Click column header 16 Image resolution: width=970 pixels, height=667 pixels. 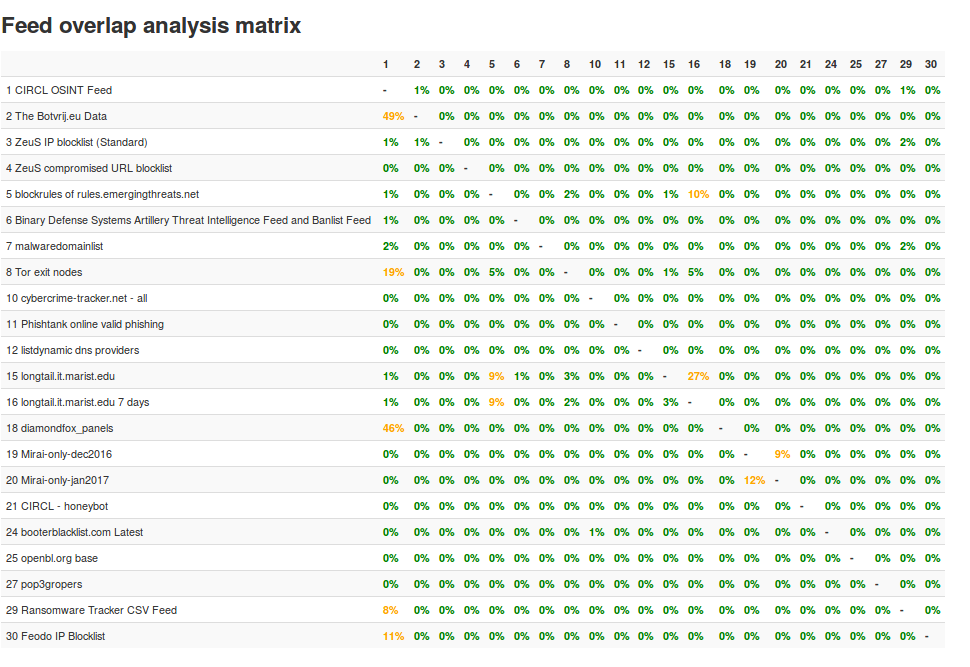tap(694, 64)
